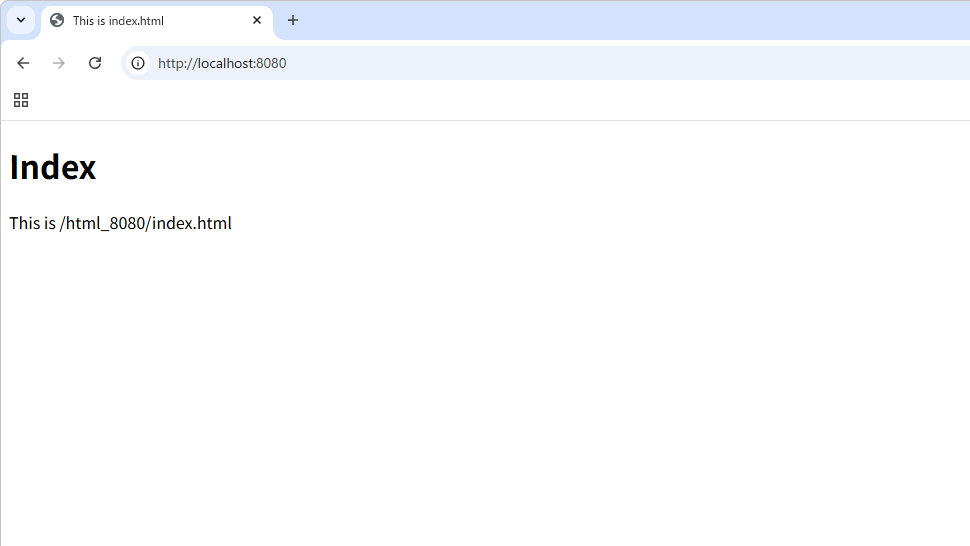Click the forward navigation arrow
This screenshot has width=970, height=546.
click(59, 63)
